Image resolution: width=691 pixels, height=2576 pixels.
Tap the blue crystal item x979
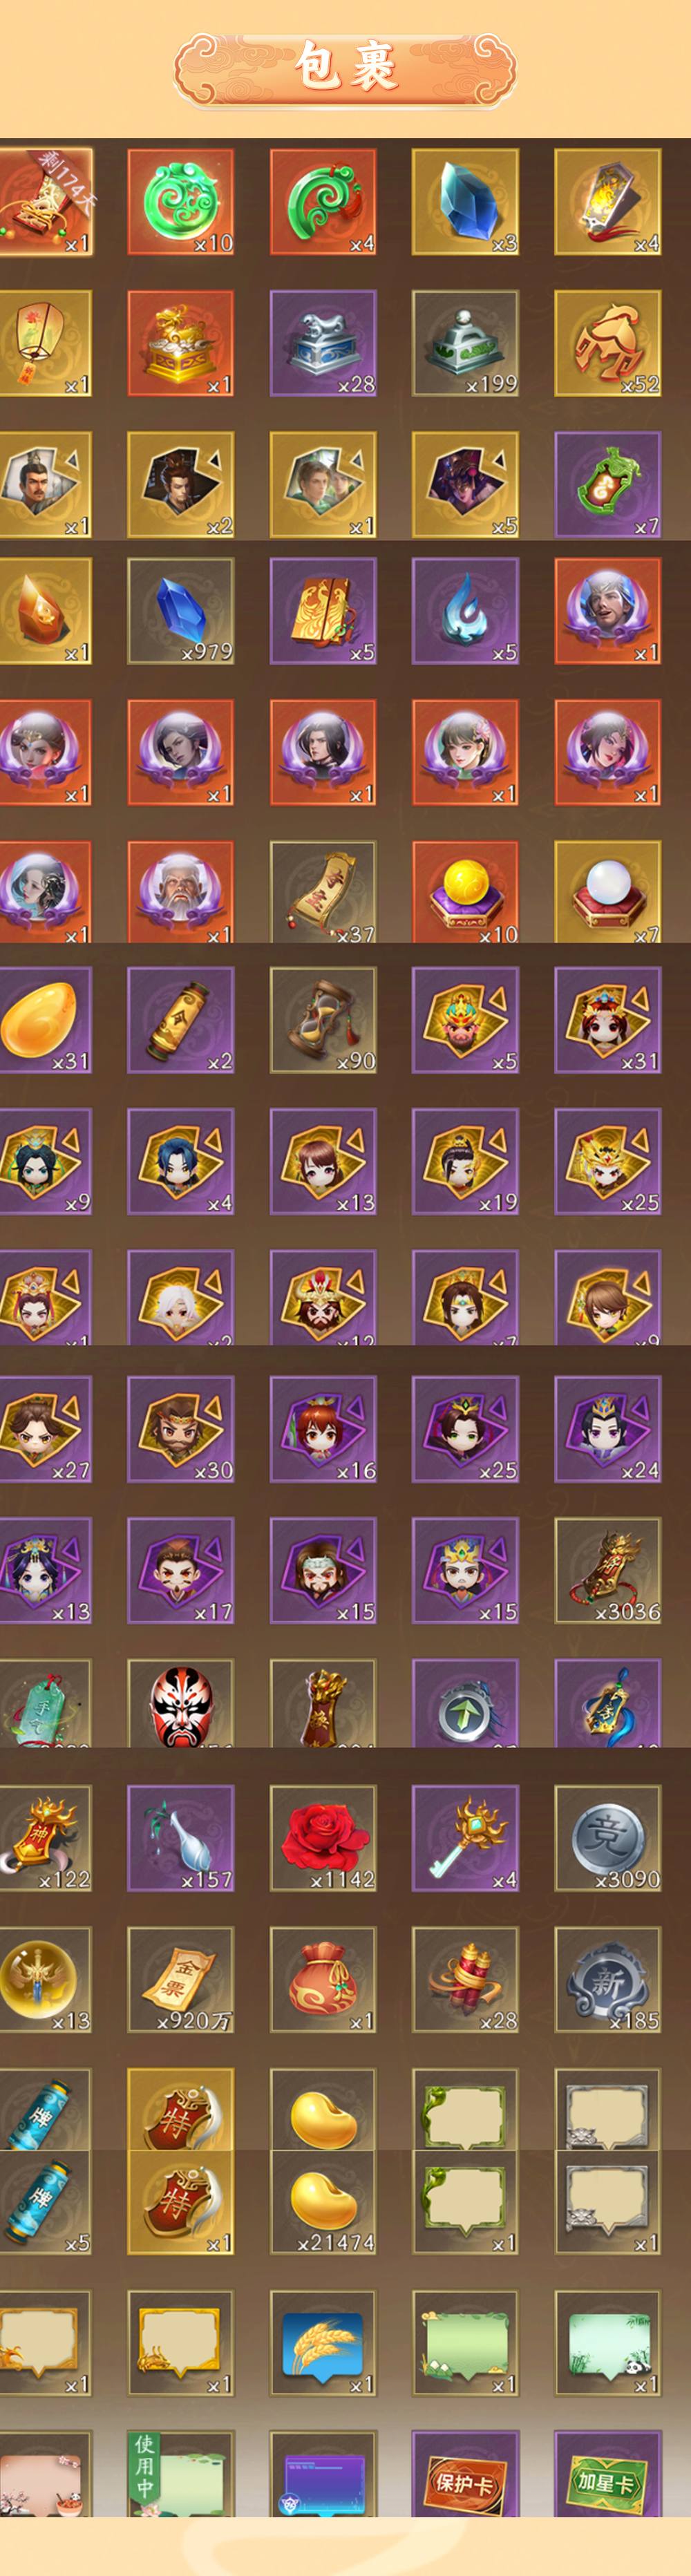pyautogui.click(x=180, y=611)
